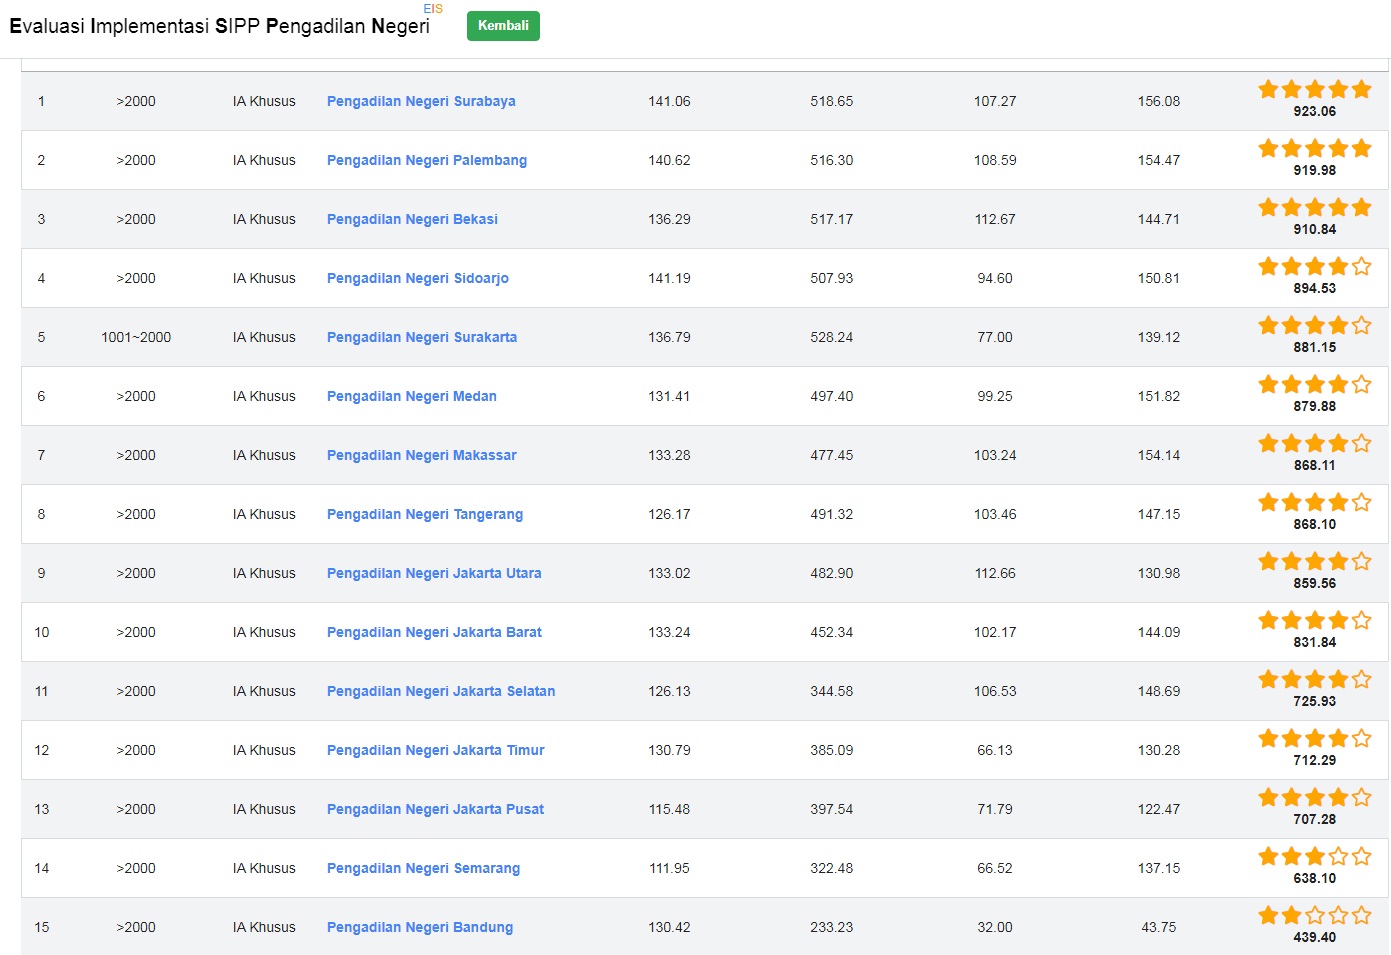This screenshot has height=955, width=1391.
Task: View Pengadilan Negeri Jakarta Selatan
Action: [x=440, y=691]
